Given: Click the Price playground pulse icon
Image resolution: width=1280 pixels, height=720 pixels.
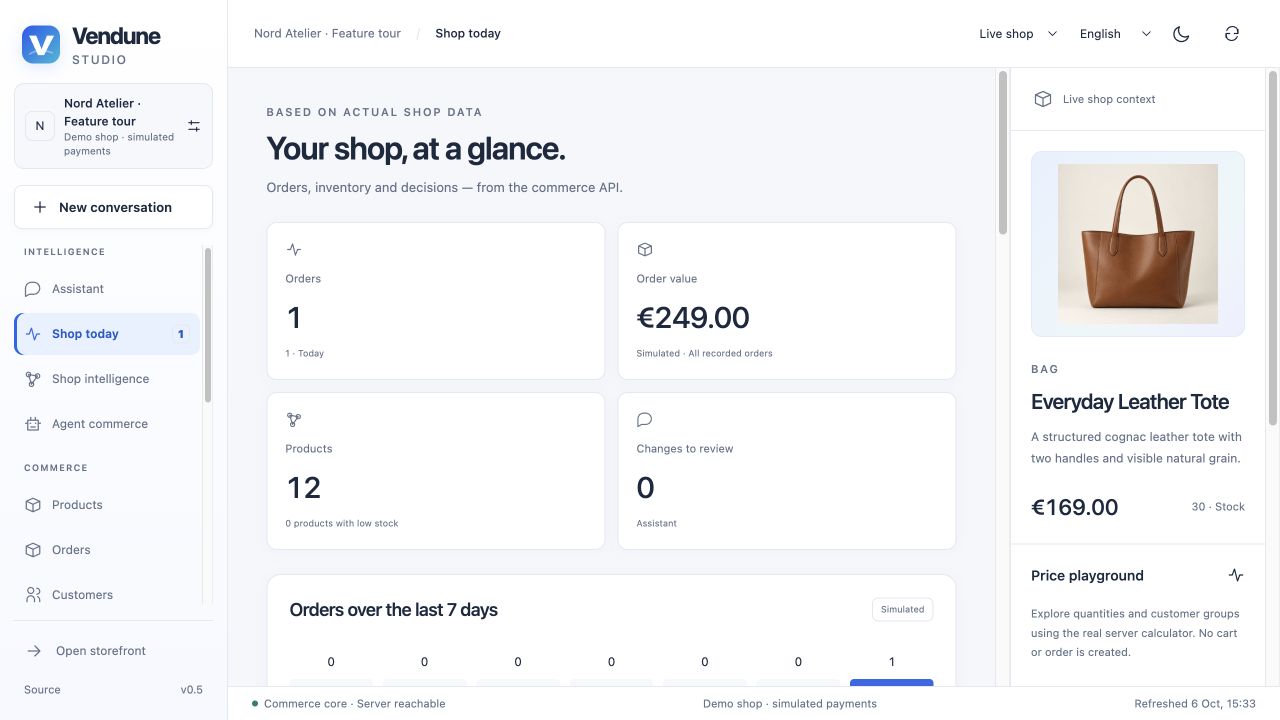Looking at the screenshot, I should click(x=1236, y=575).
